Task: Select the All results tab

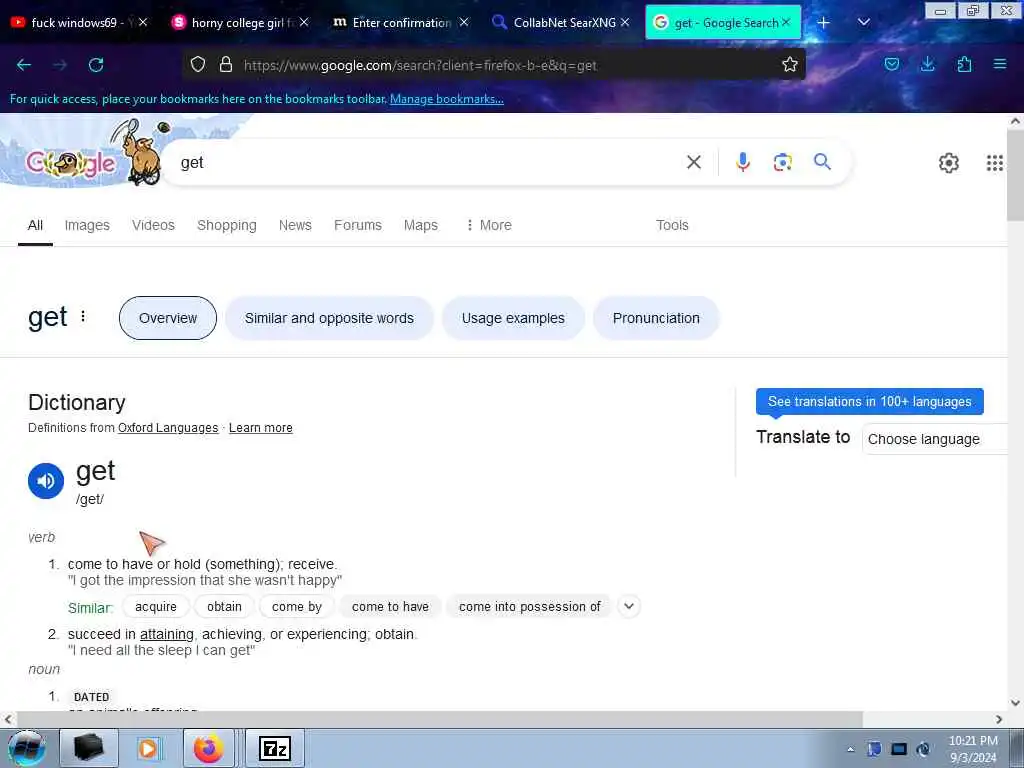Action: point(35,225)
